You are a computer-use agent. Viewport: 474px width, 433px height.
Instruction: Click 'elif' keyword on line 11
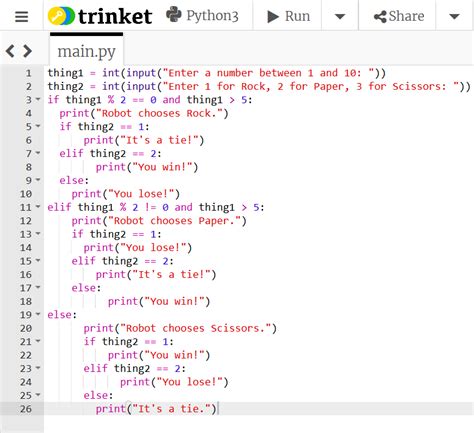pyautogui.click(x=59, y=207)
